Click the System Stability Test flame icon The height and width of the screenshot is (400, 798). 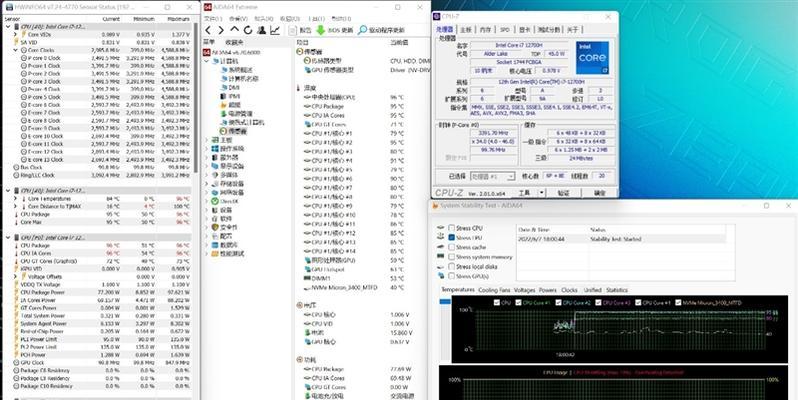click(x=435, y=206)
